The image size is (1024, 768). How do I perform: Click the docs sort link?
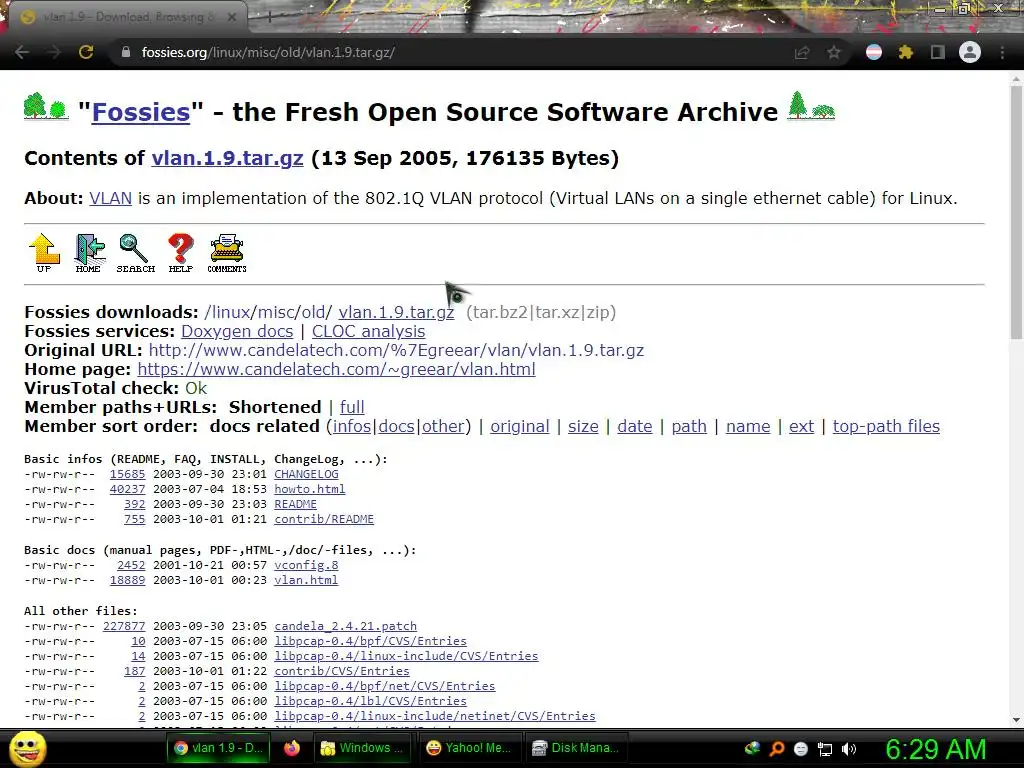pos(396,426)
